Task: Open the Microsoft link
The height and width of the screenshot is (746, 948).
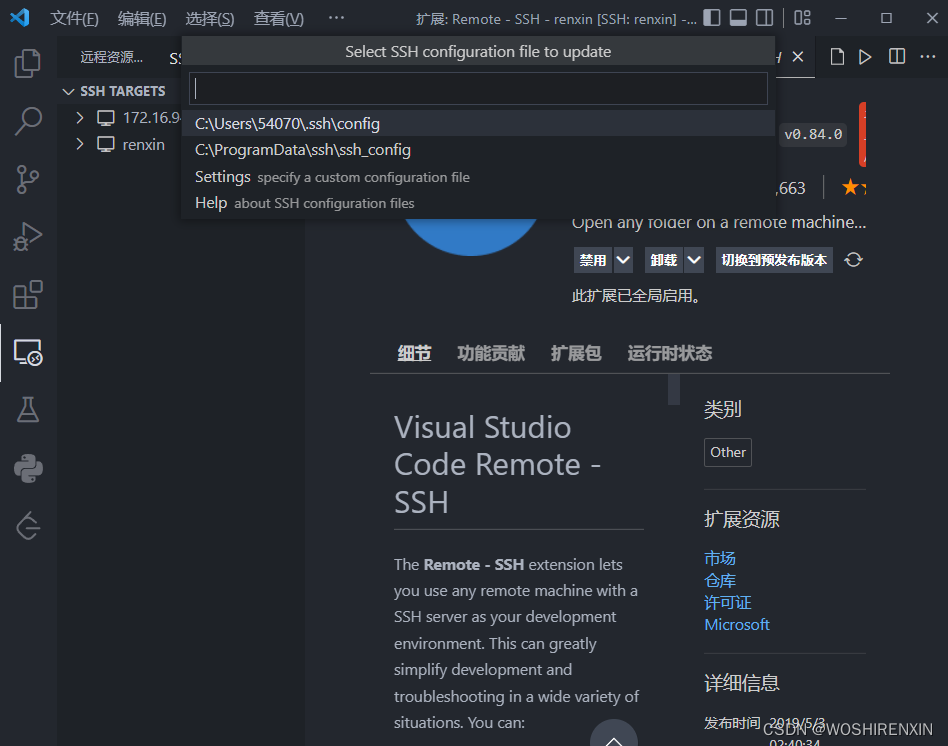Action: click(737, 624)
